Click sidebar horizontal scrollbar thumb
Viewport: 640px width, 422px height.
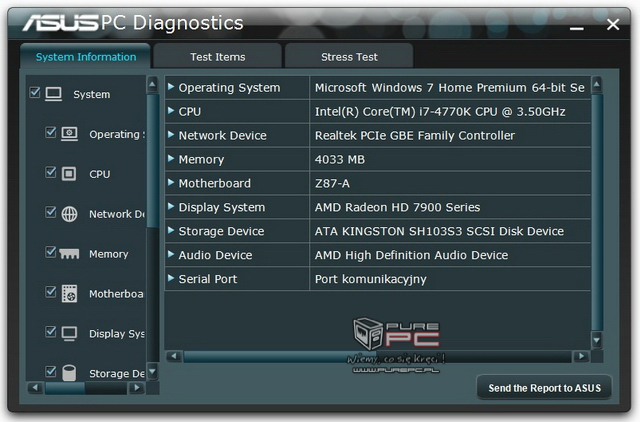(x=65, y=388)
